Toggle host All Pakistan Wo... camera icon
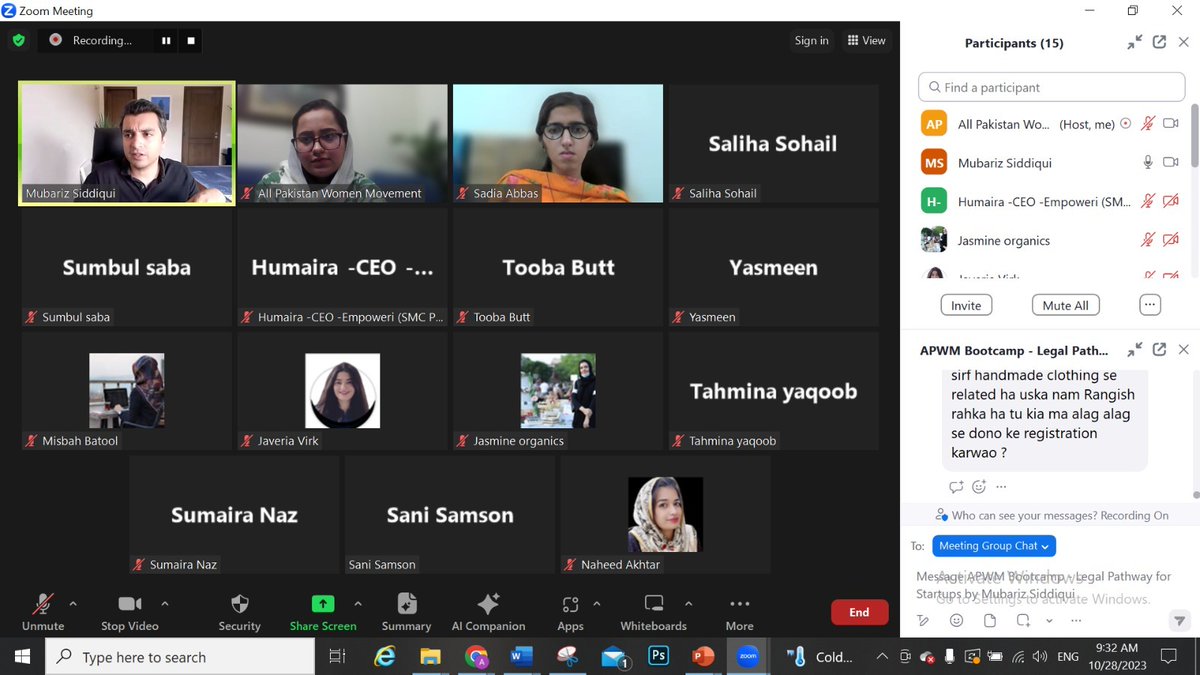Image resolution: width=1200 pixels, height=675 pixels. (1171, 124)
